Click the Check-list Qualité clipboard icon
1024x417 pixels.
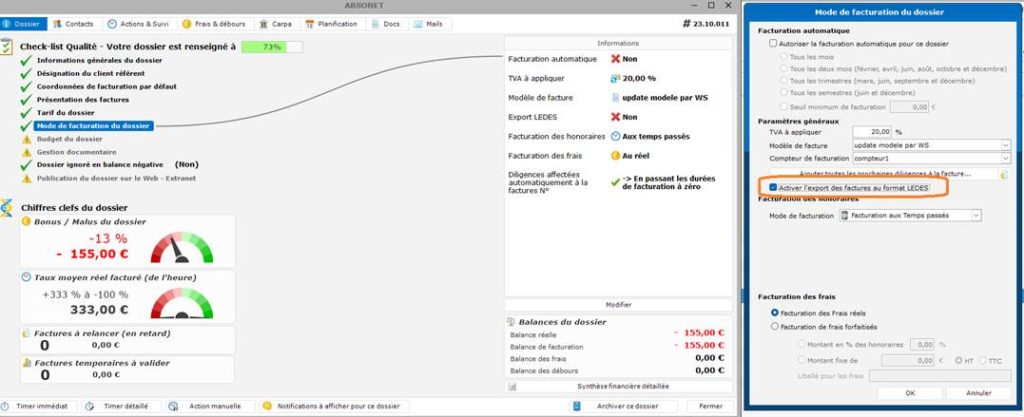[x=8, y=46]
